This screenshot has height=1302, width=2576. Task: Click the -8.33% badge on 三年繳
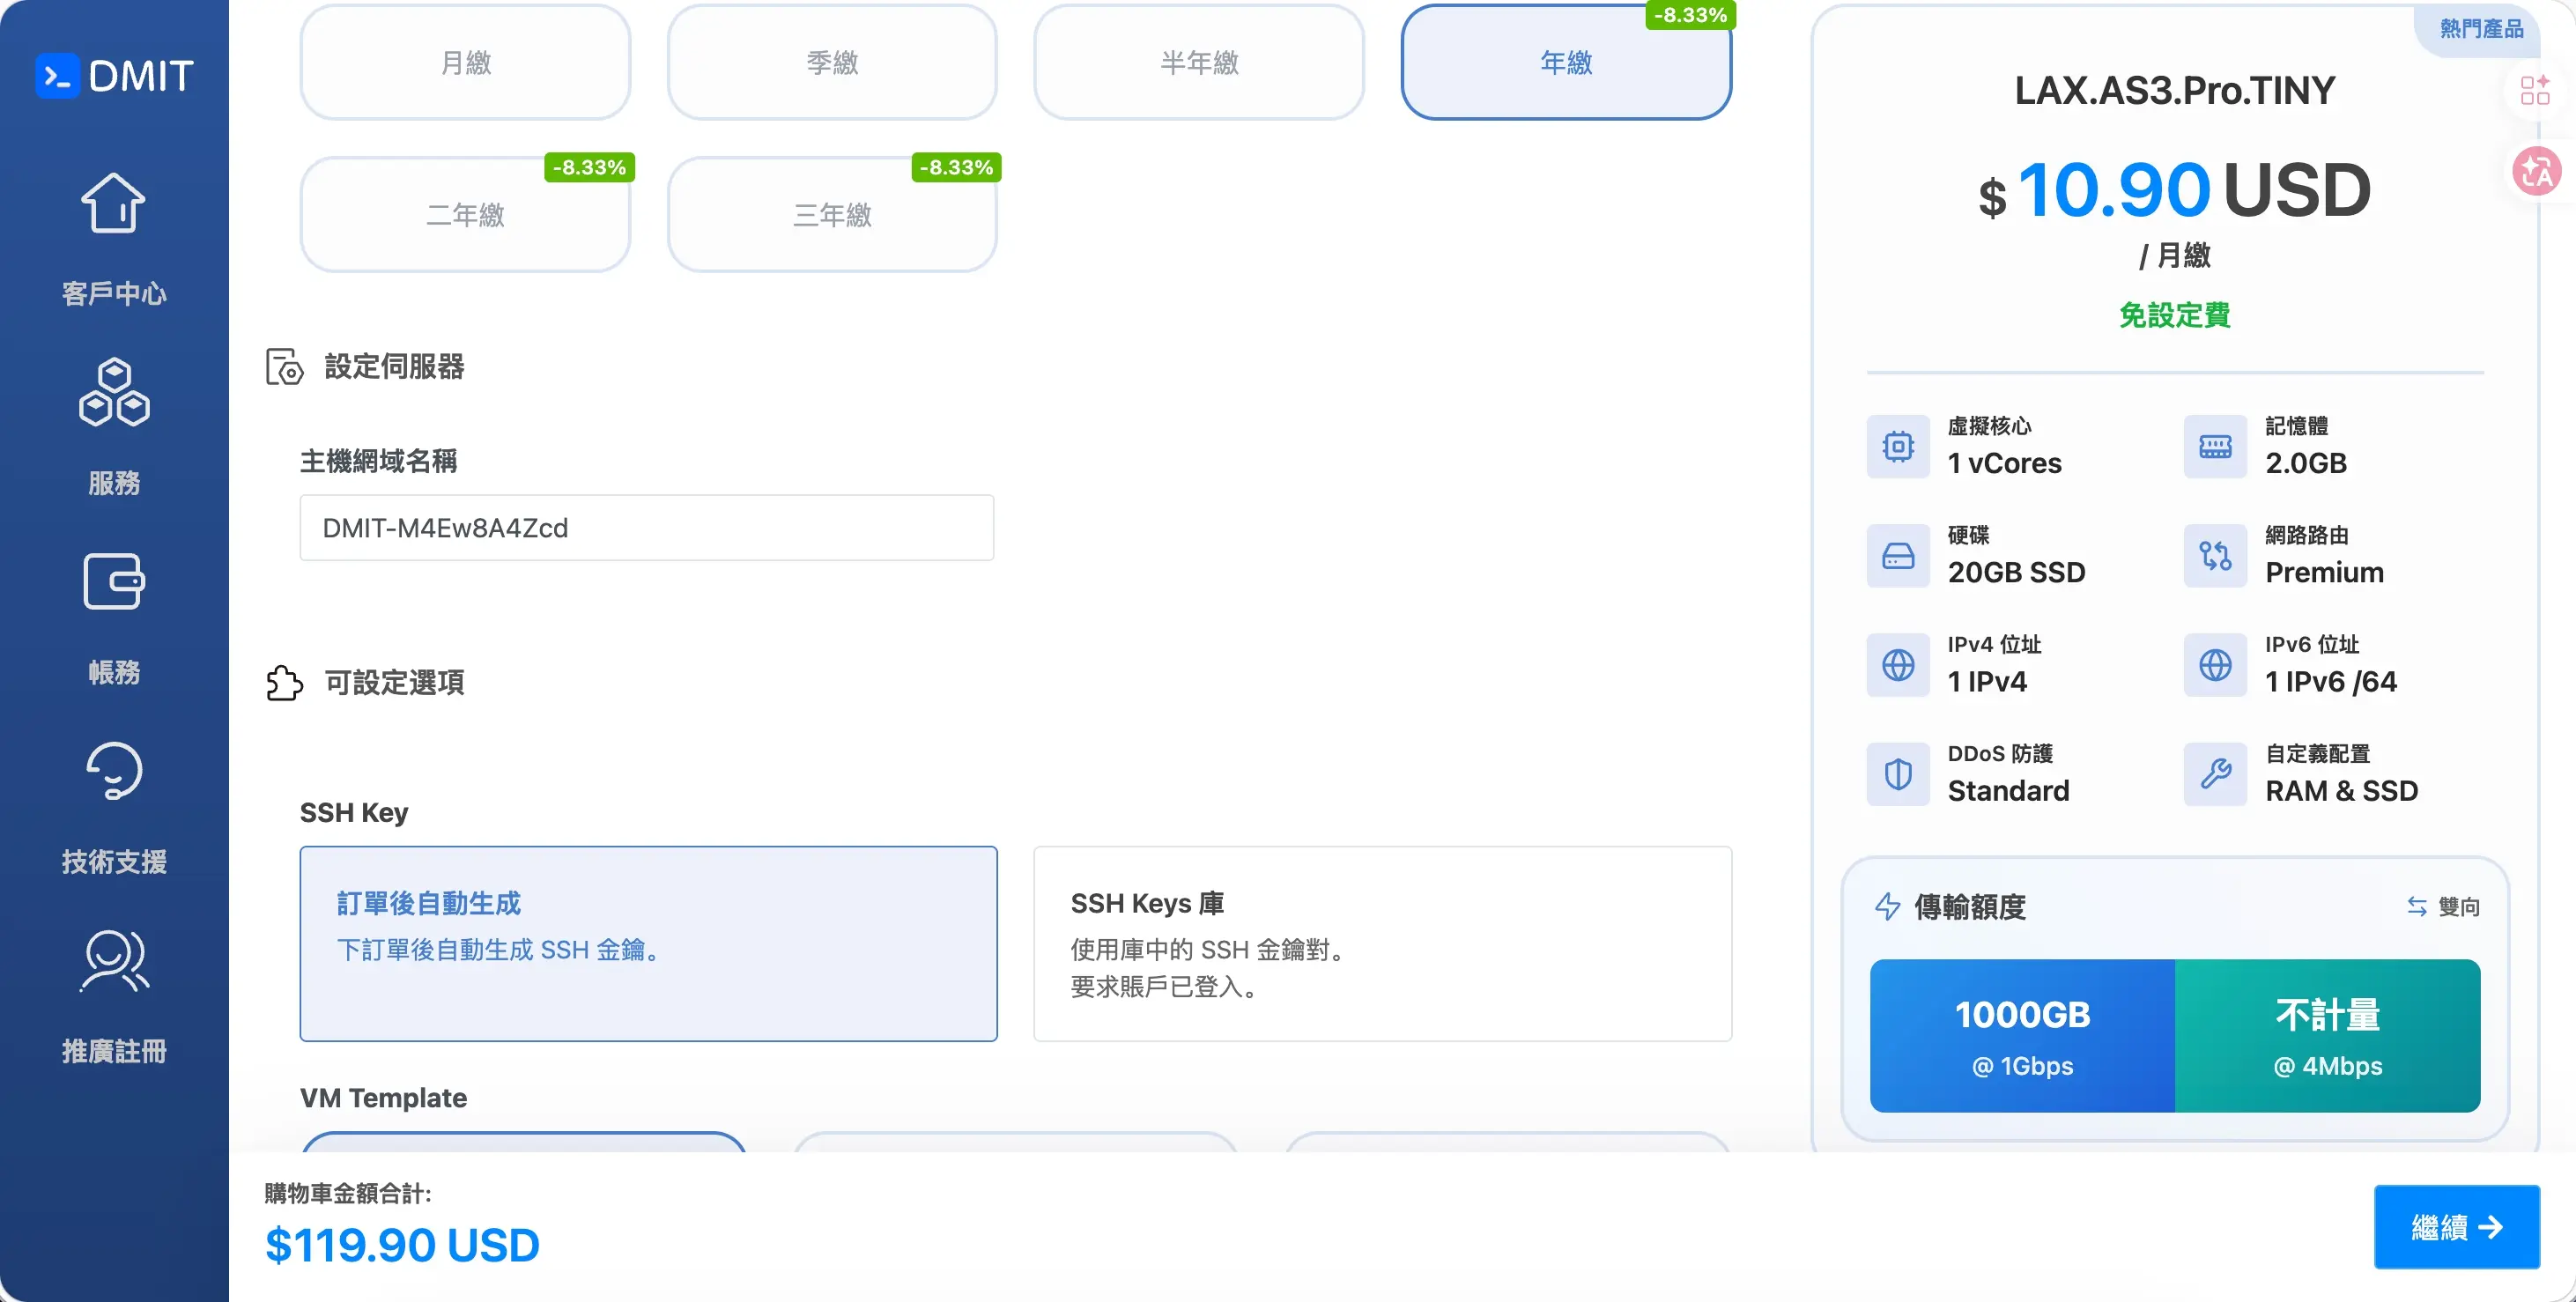956,167
